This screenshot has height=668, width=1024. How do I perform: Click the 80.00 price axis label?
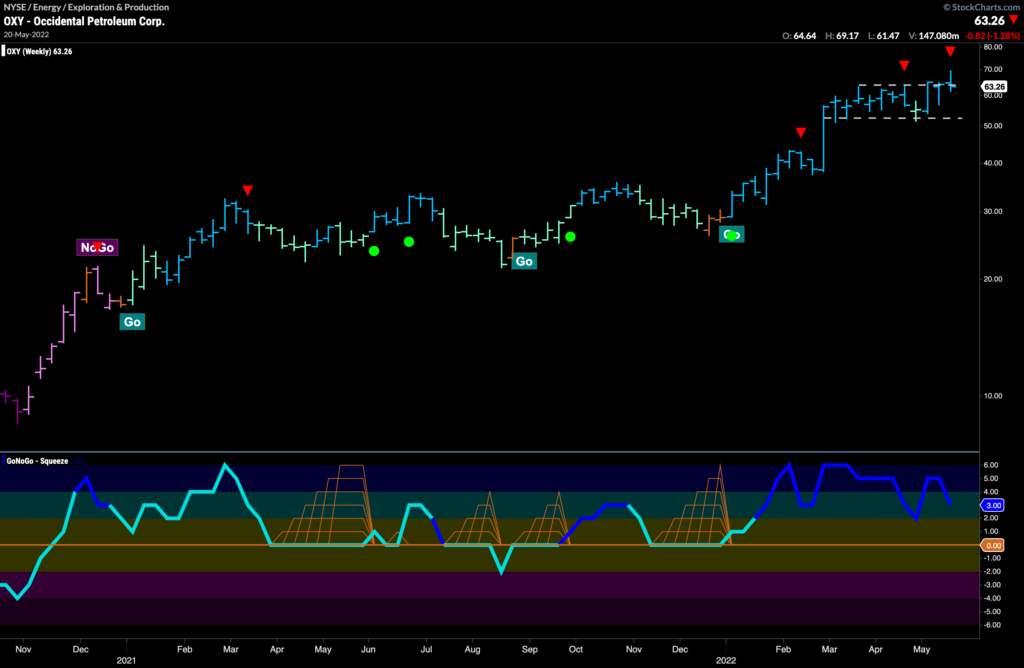click(993, 47)
